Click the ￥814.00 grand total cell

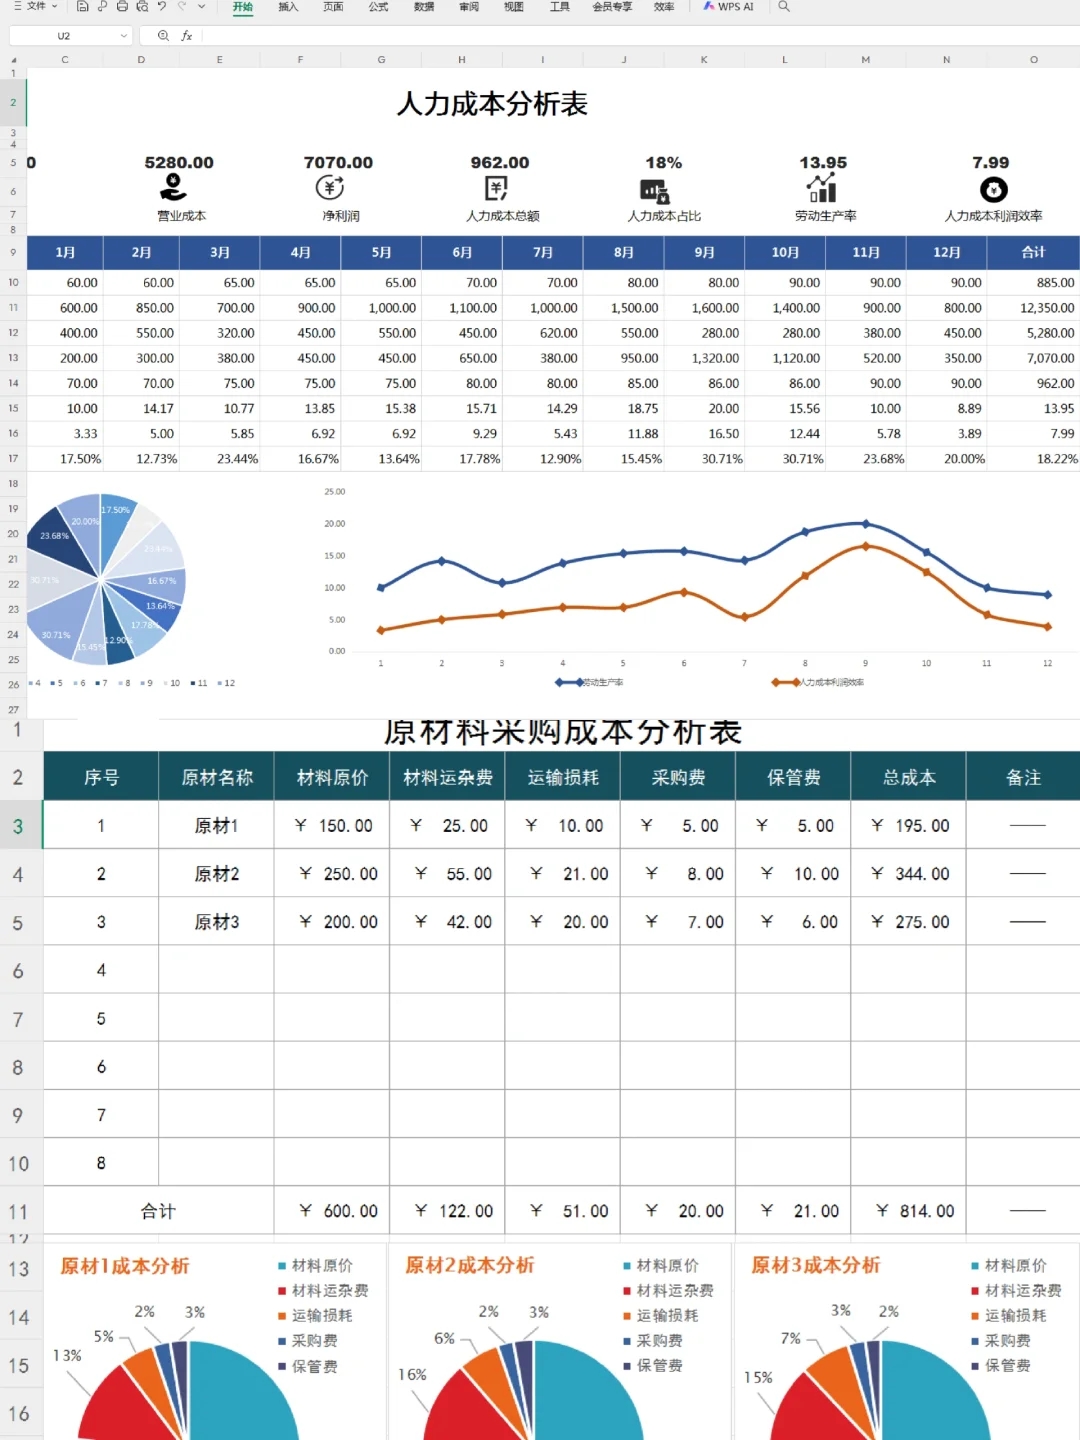[x=909, y=1211]
